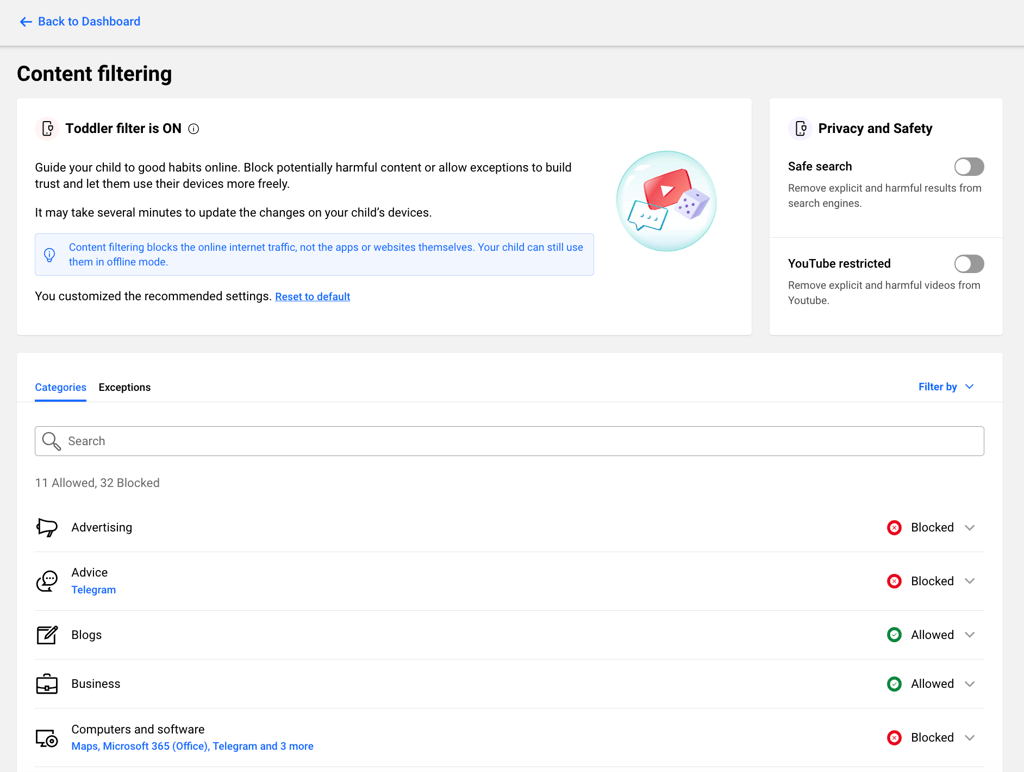Switch to the Exceptions tab
Viewport: 1024px width, 772px height.
point(125,387)
